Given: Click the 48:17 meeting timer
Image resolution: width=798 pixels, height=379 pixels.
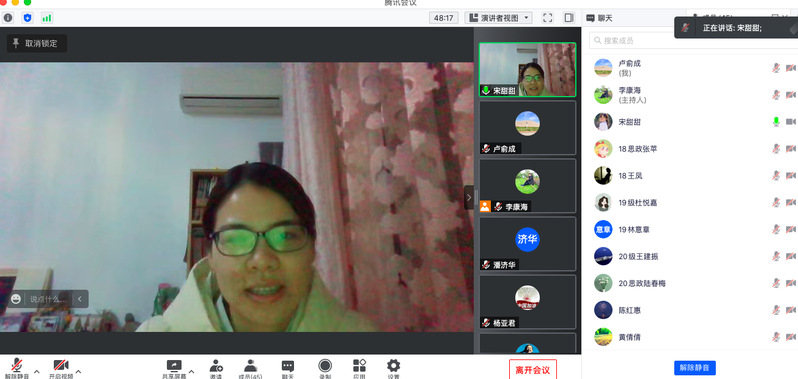Looking at the screenshot, I should coord(443,18).
